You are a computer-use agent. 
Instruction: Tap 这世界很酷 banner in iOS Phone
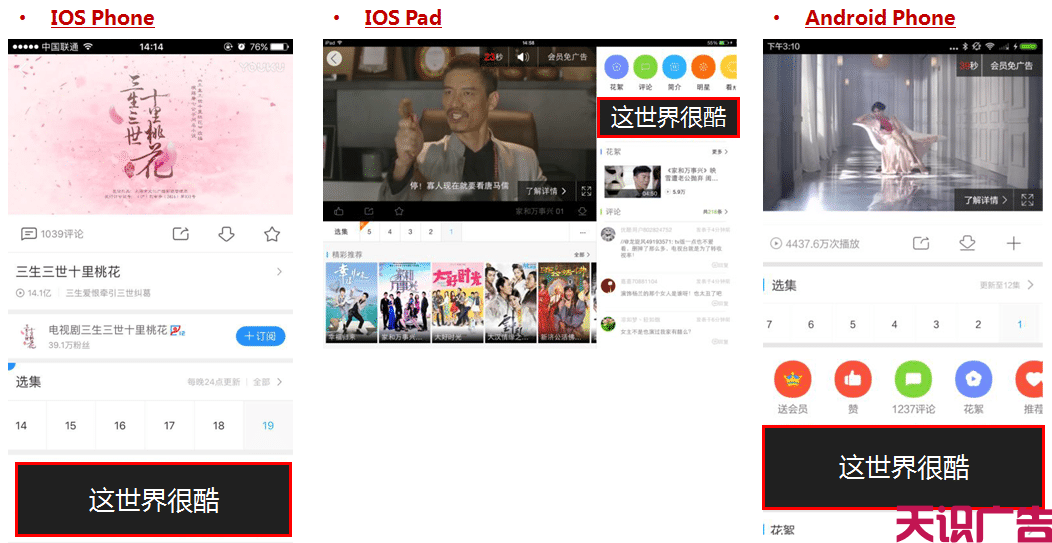(154, 499)
